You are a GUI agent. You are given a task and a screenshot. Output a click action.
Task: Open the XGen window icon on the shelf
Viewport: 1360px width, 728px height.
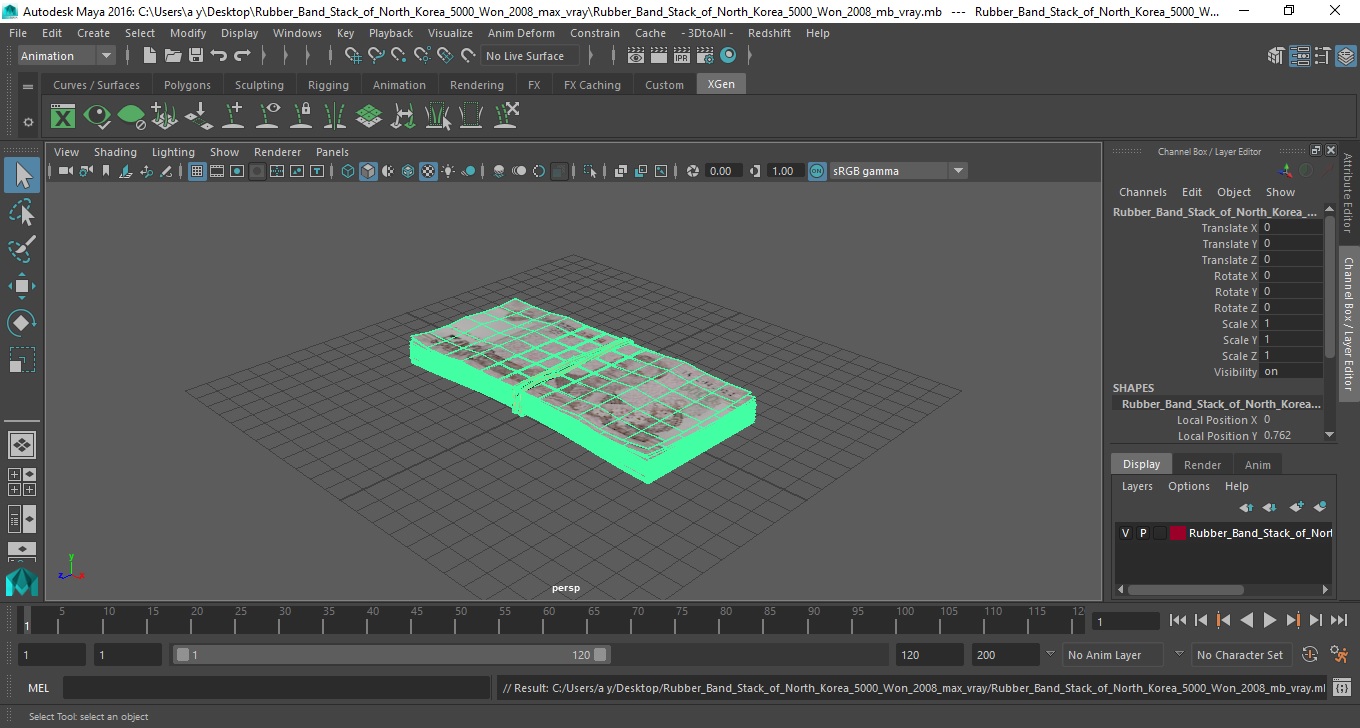click(x=63, y=116)
